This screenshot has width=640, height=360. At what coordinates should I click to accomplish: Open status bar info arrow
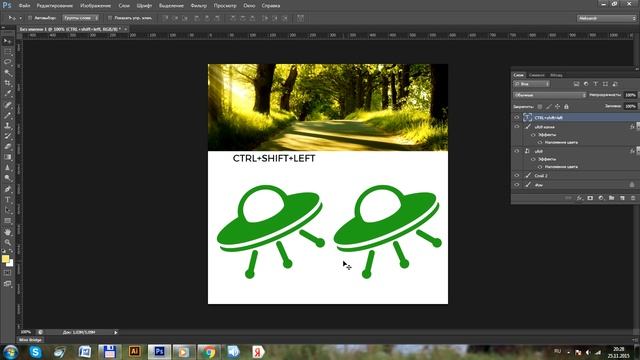click(116, 332)
